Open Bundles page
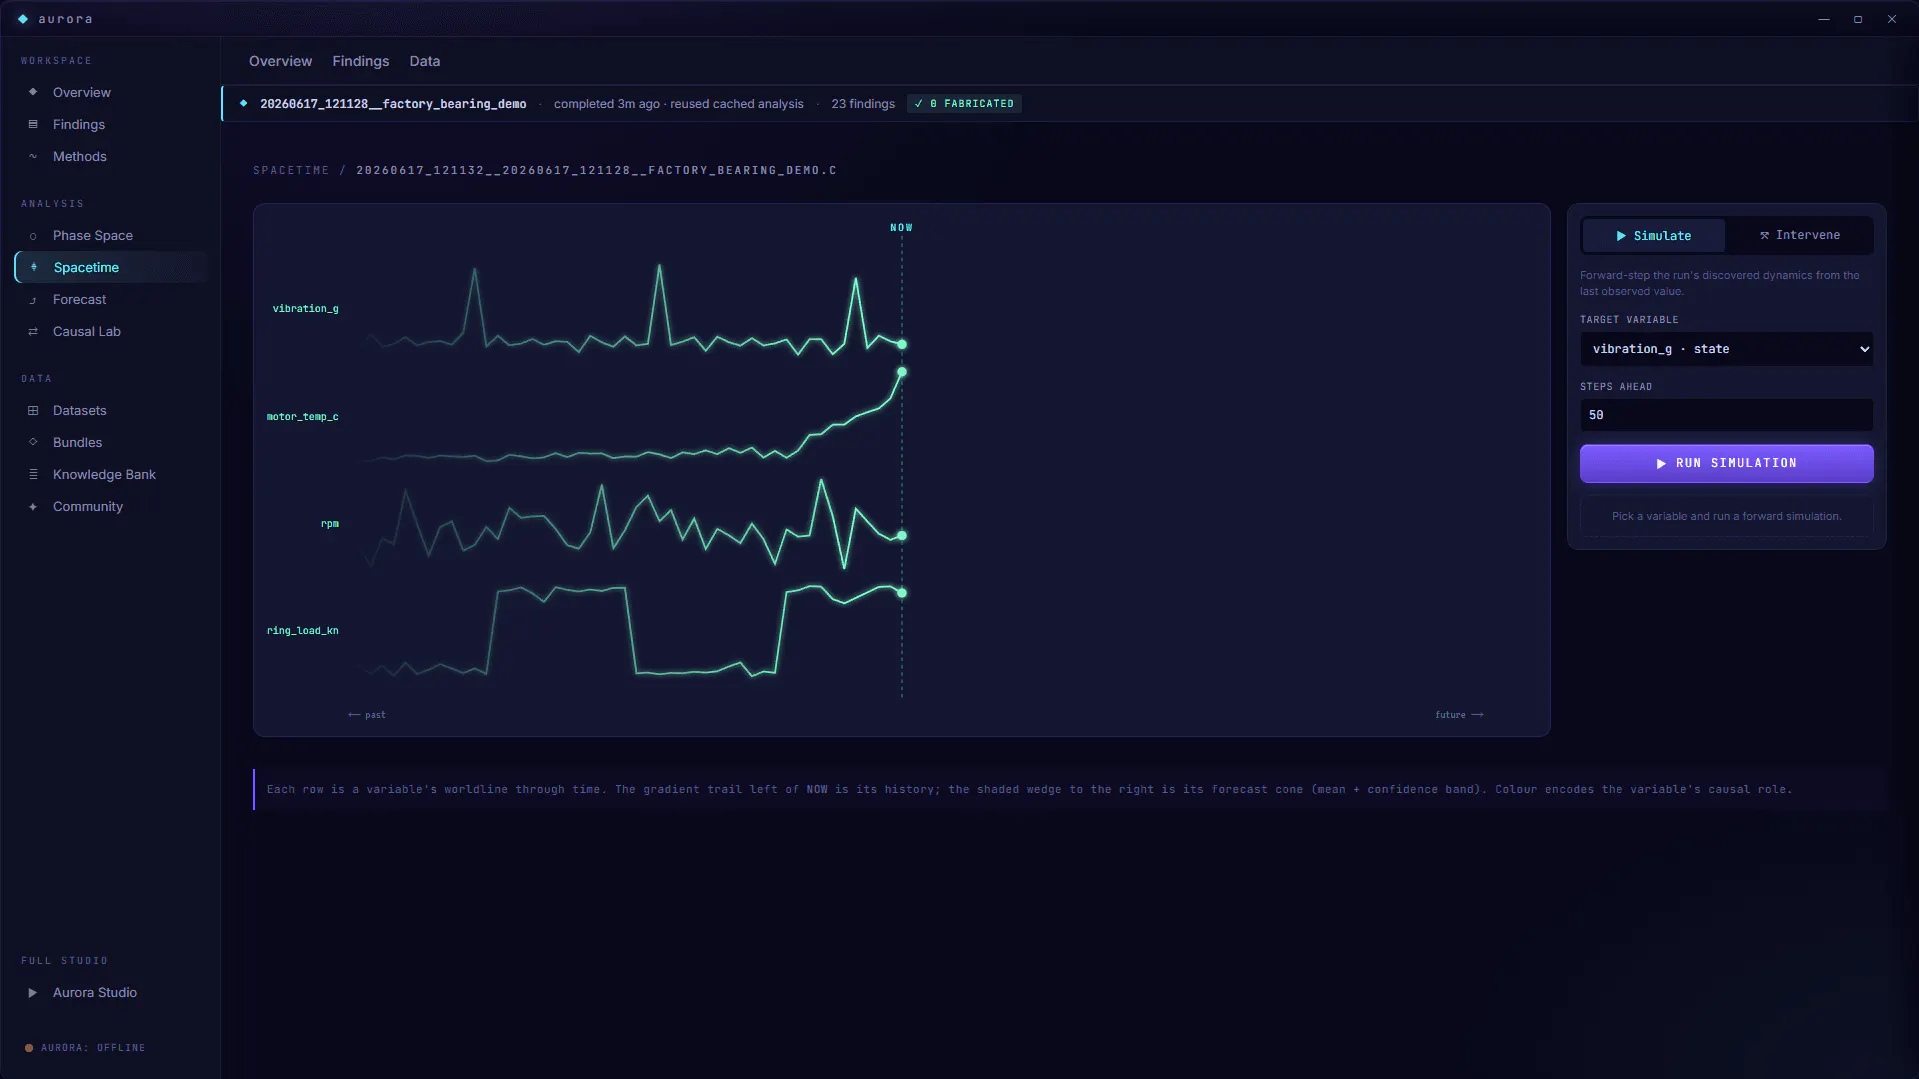1919x1079 pixels. pos(112,442)
